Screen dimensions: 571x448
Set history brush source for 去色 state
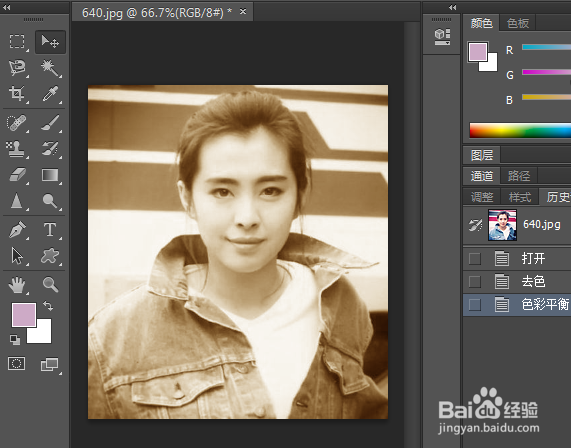(474, 282)
